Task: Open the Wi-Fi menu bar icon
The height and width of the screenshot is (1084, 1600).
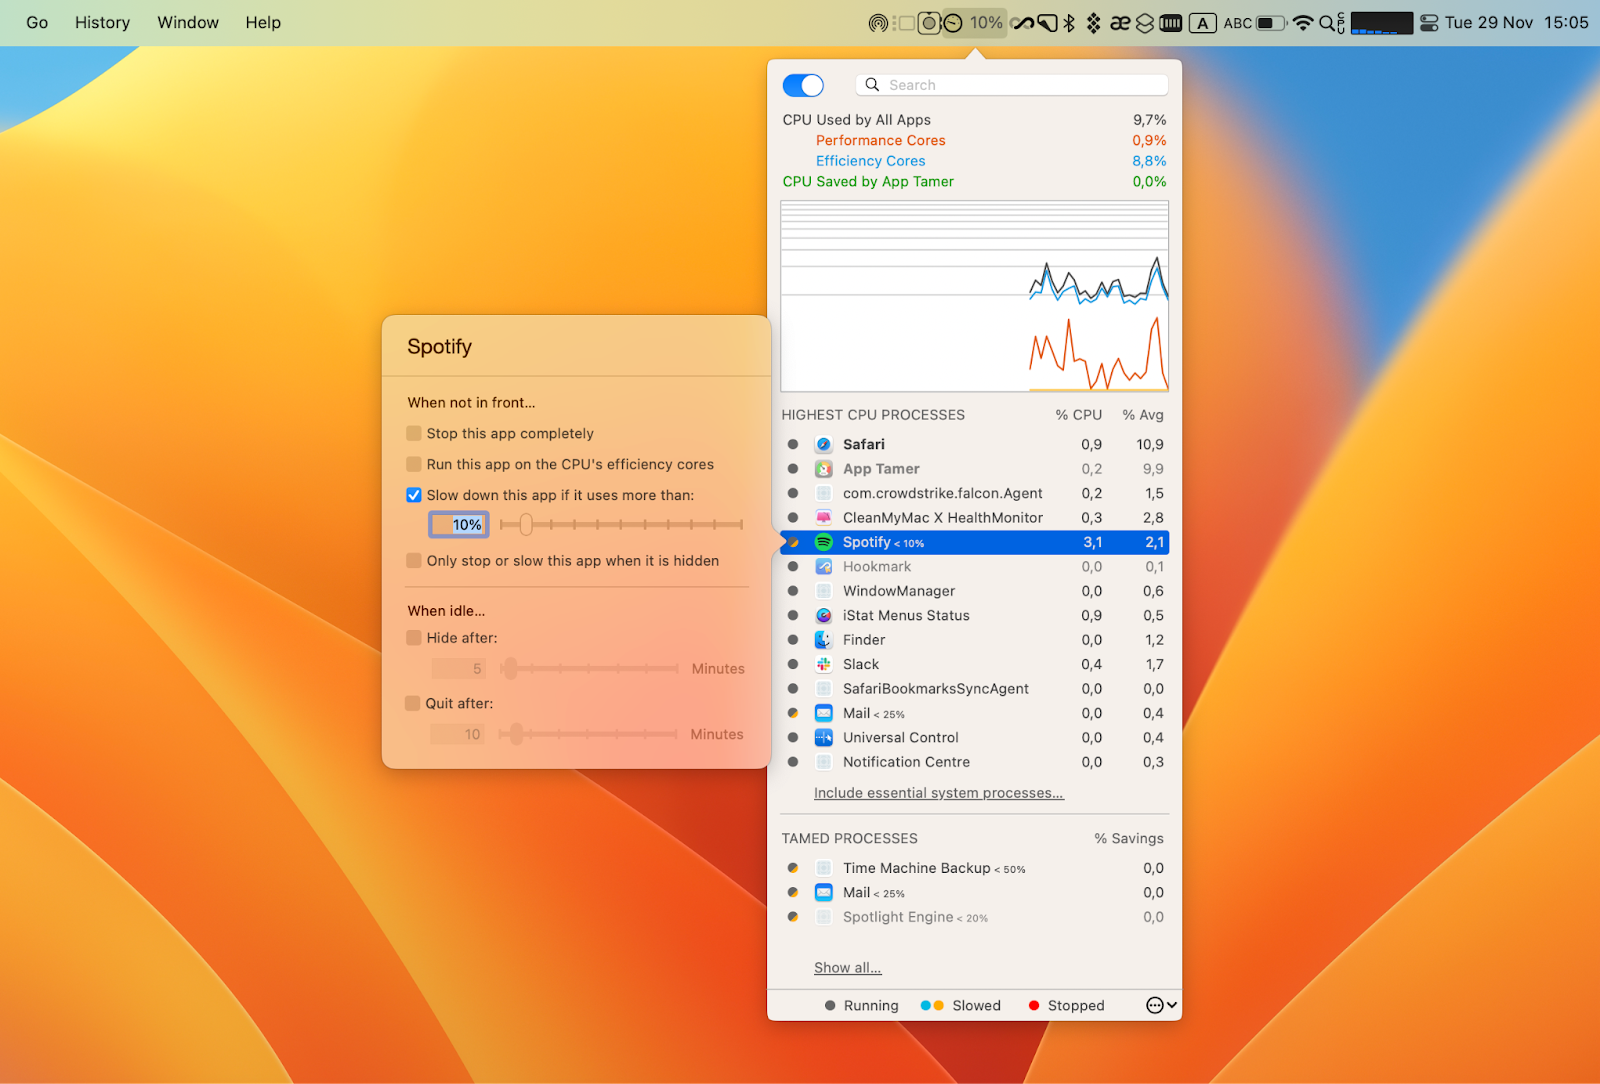Action: [1302, 23]
